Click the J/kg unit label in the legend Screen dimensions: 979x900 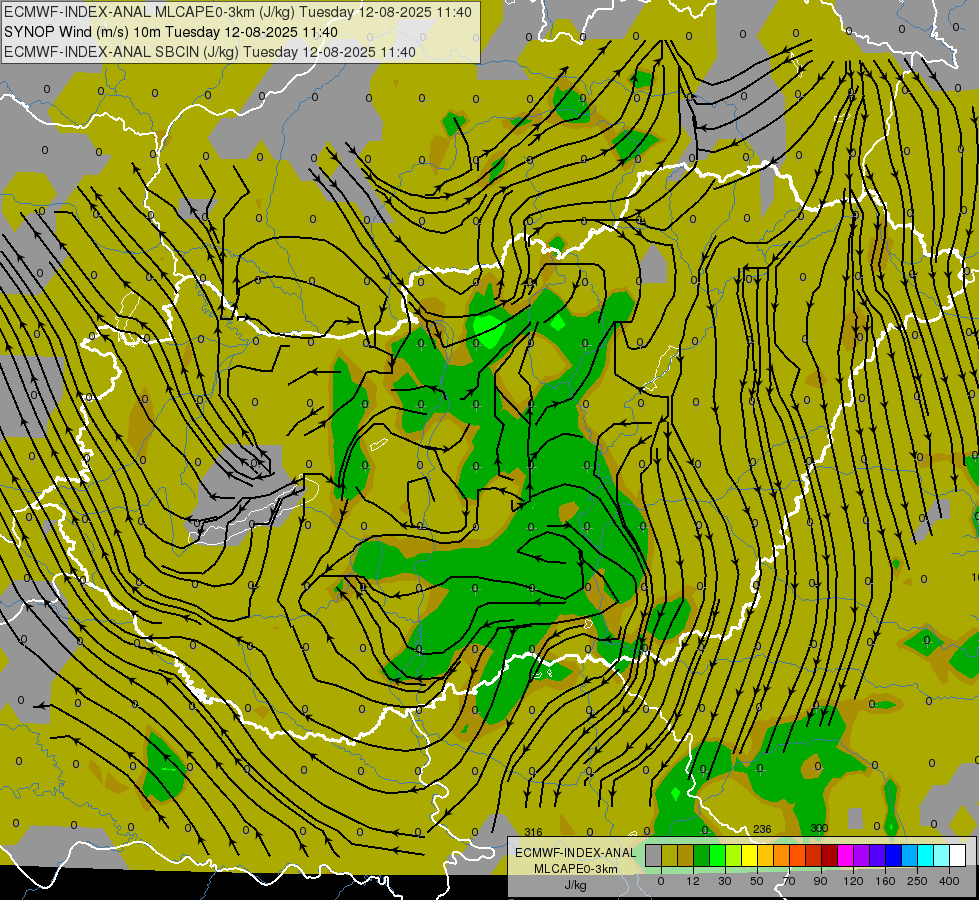pyautogui.click(x=576, y=884)
